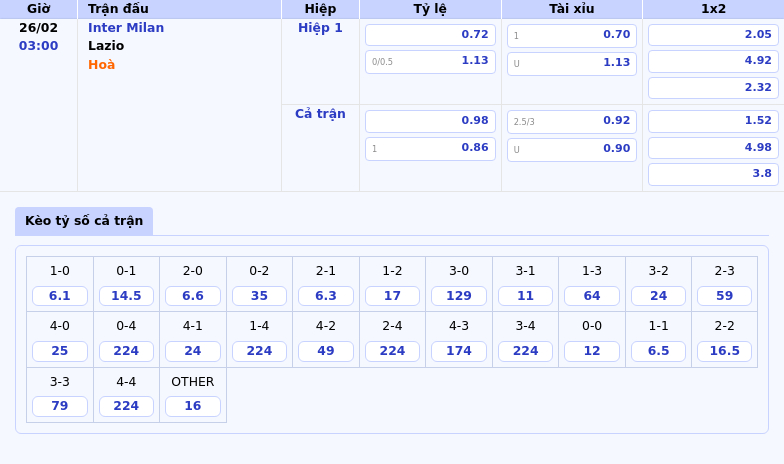Pick the 1-2 score odds 17

pyautogui.click(x=392, y=296)
